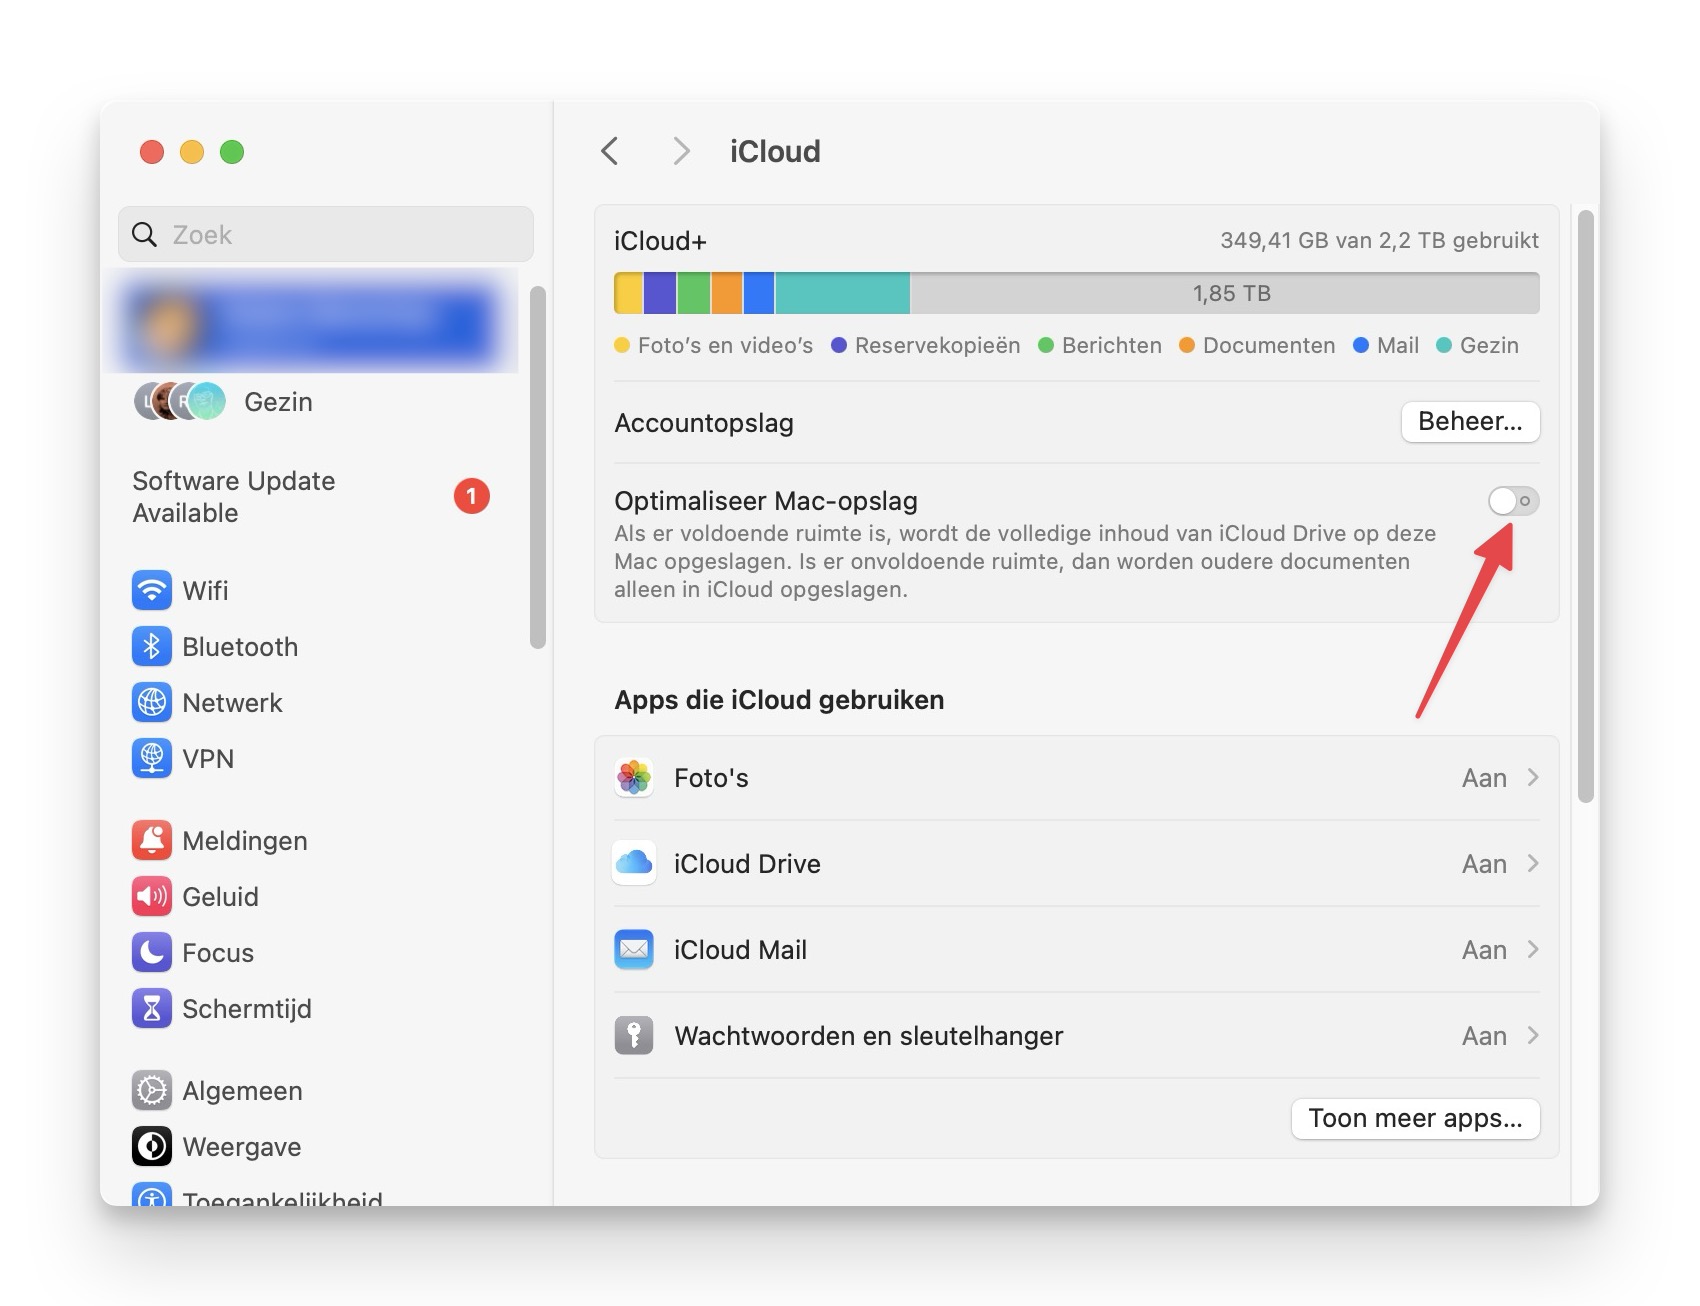The width and height of the screenshot is (1700, 1306).
Task: Click teal Gezin storage bar segment
Action: pos(842,293)
